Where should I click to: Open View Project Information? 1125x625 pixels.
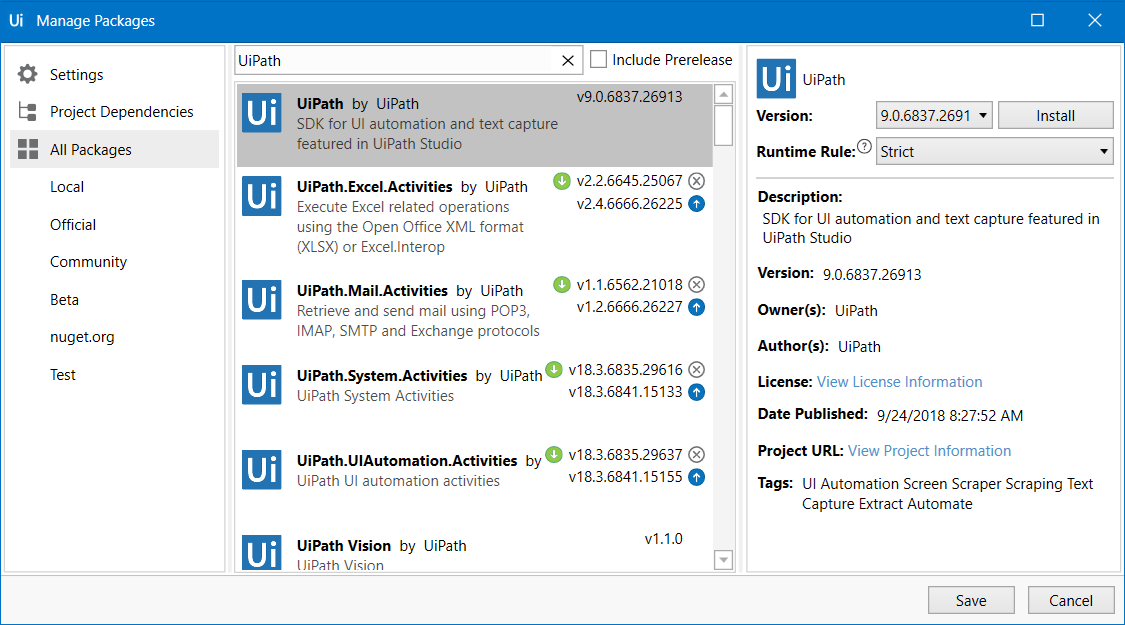pos(929,450)
